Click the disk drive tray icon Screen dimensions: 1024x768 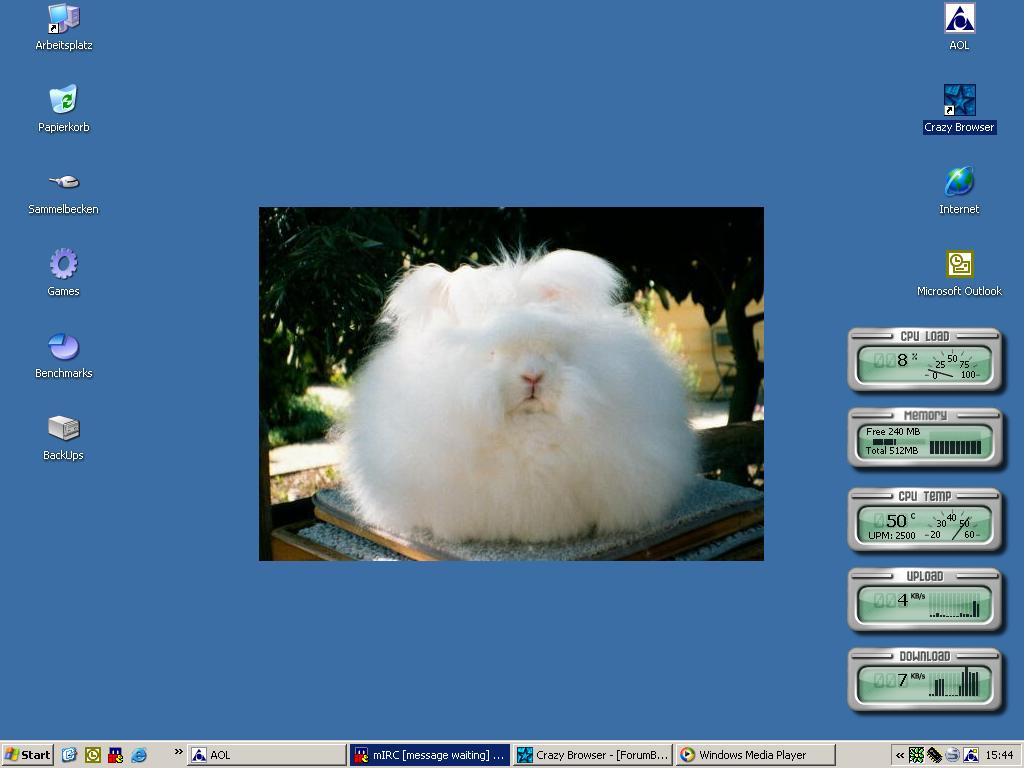coord(953,755)
